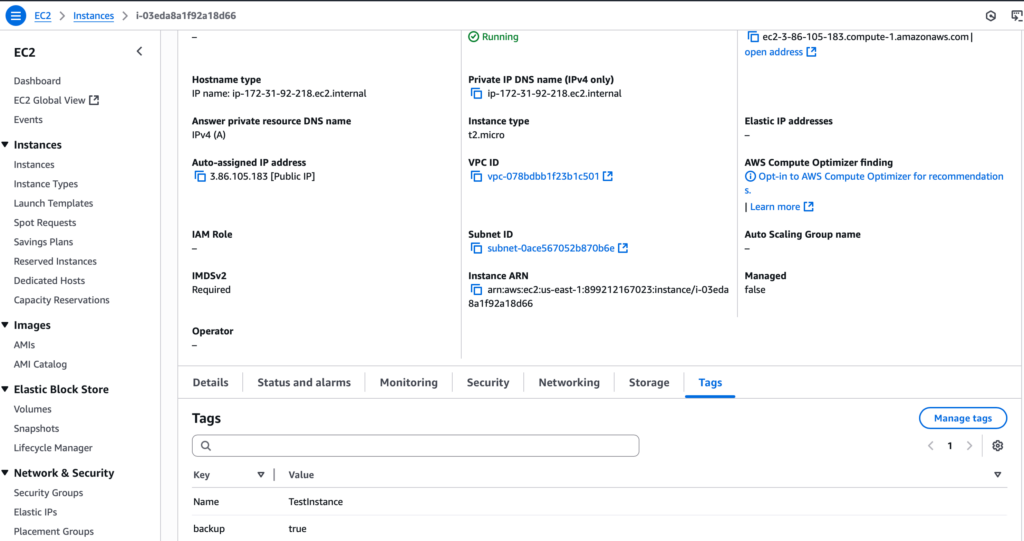Go to next page of tags
The image size is (1024, 541).
pyautogui.click(x=969, y=446)
